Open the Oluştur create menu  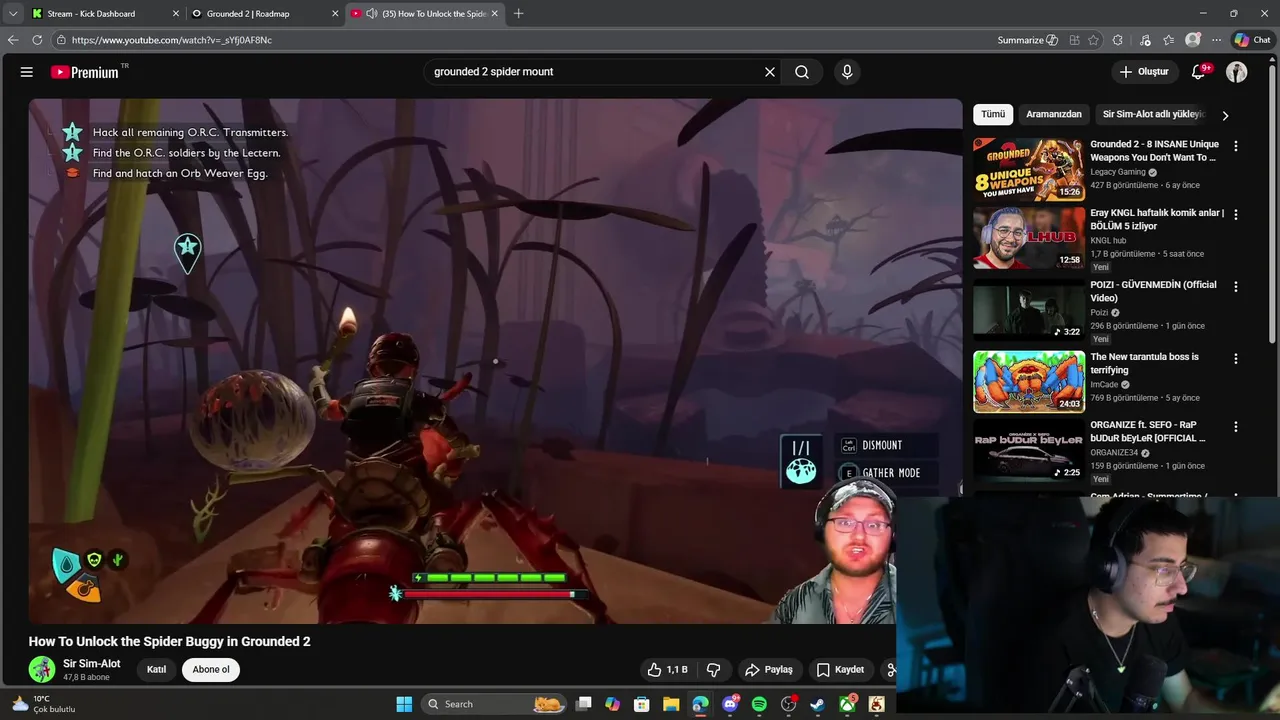1143,72
